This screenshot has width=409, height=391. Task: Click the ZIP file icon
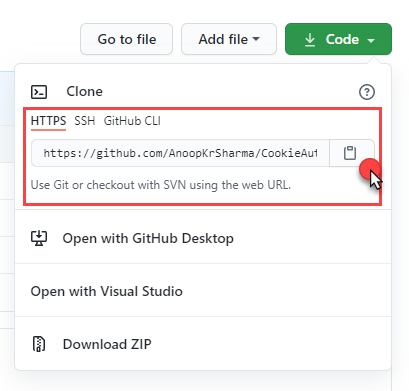click(x=39, y=344)
